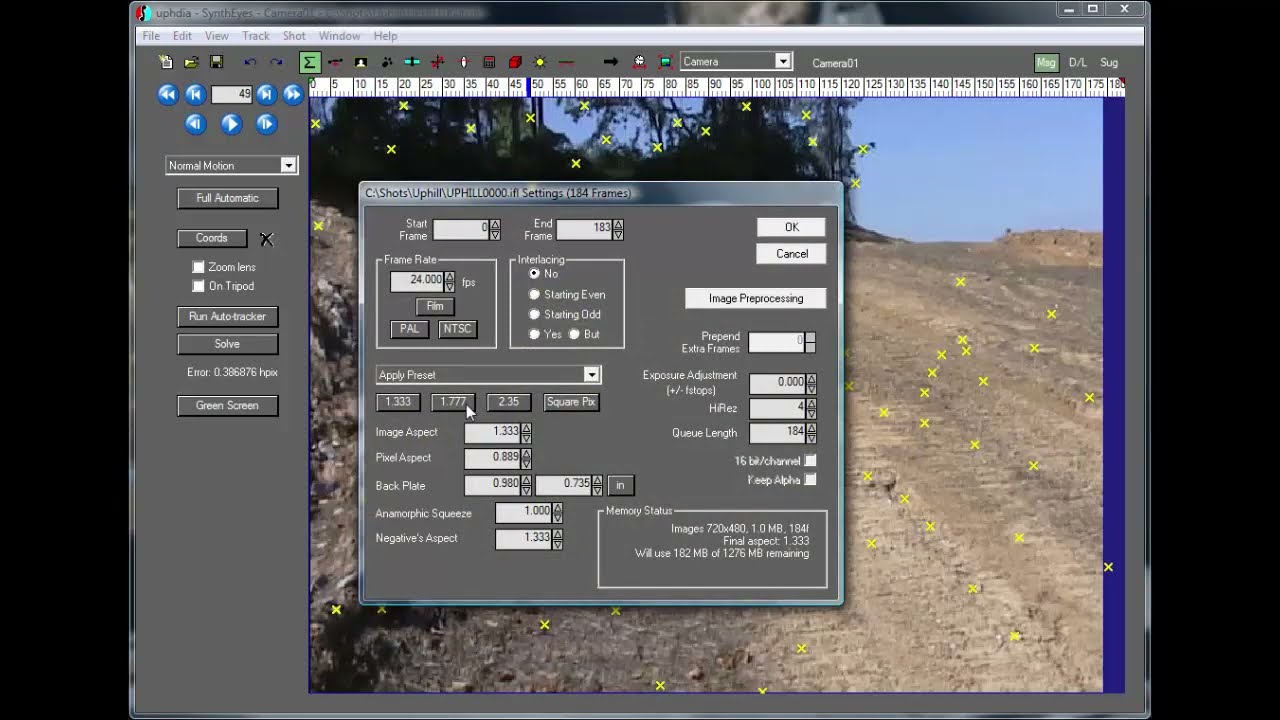Select Starting Even interlacing option
Screen dimensions: 1280x720
point(534,294)
